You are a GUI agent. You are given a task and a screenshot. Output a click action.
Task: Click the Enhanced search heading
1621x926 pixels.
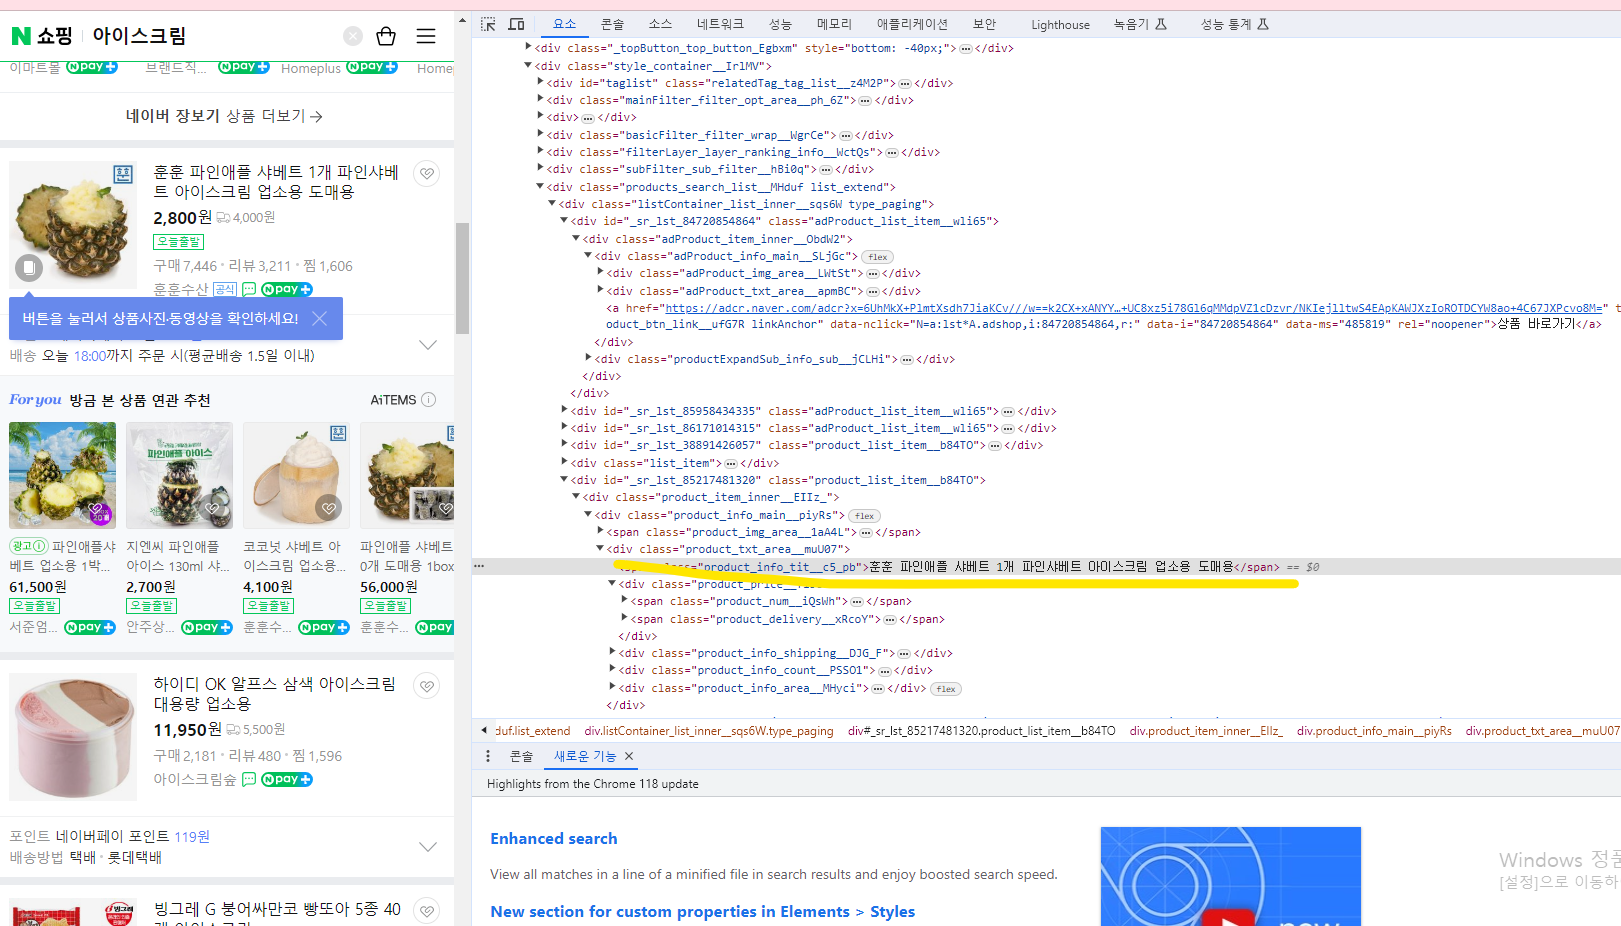[x=554, y=838]
